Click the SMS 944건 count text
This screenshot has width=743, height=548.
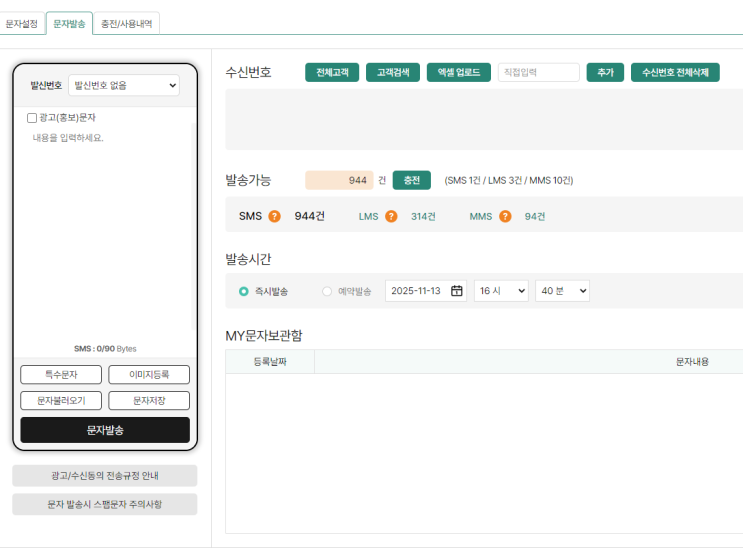(x=309, y=216)
